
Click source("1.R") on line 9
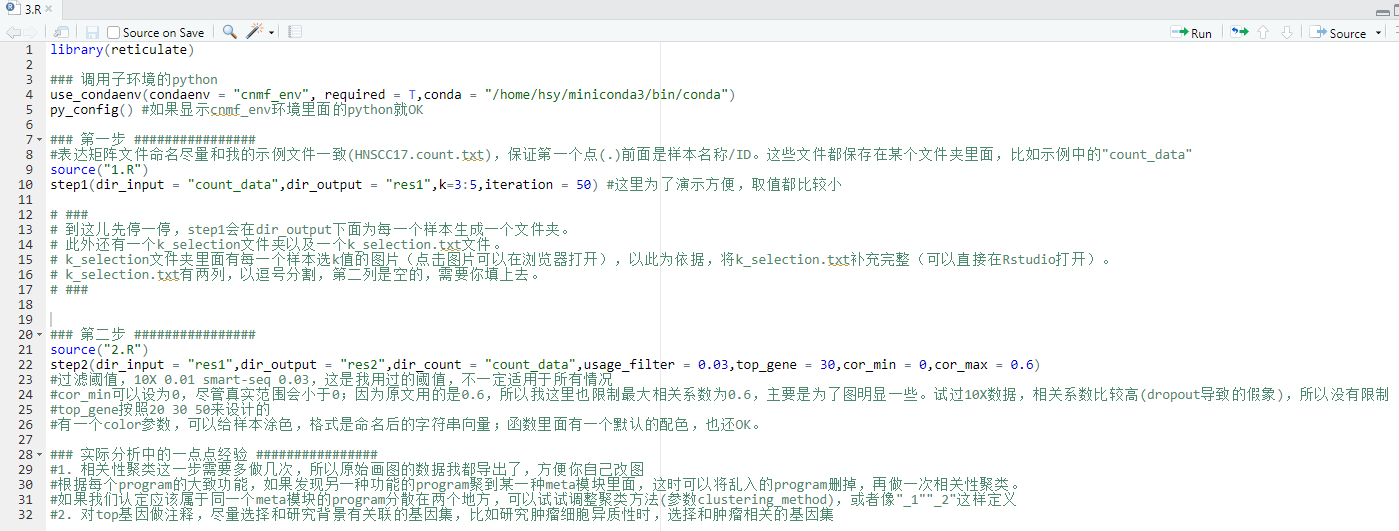[x=99, y=169]
